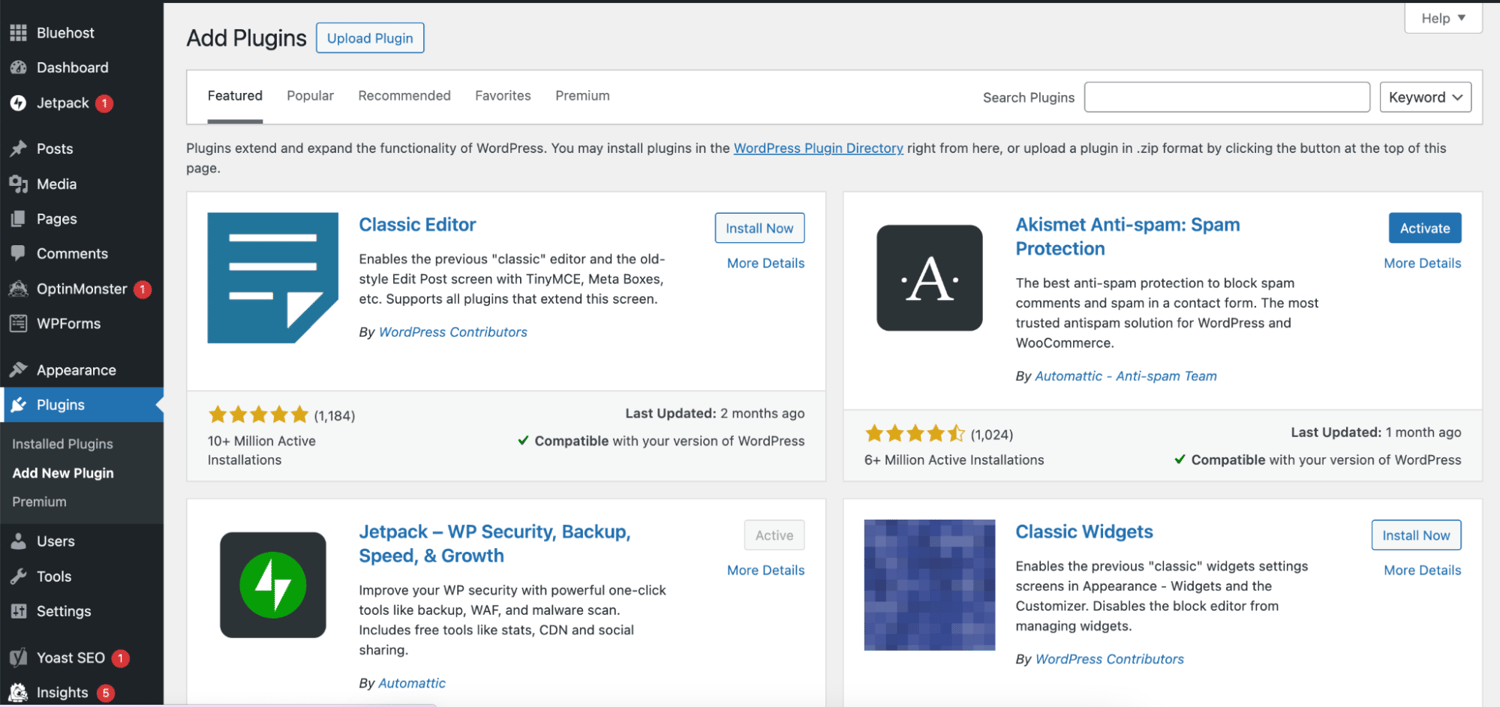Open the Favorites tab
Screen dimensions: 1500x707
(503, 96)
